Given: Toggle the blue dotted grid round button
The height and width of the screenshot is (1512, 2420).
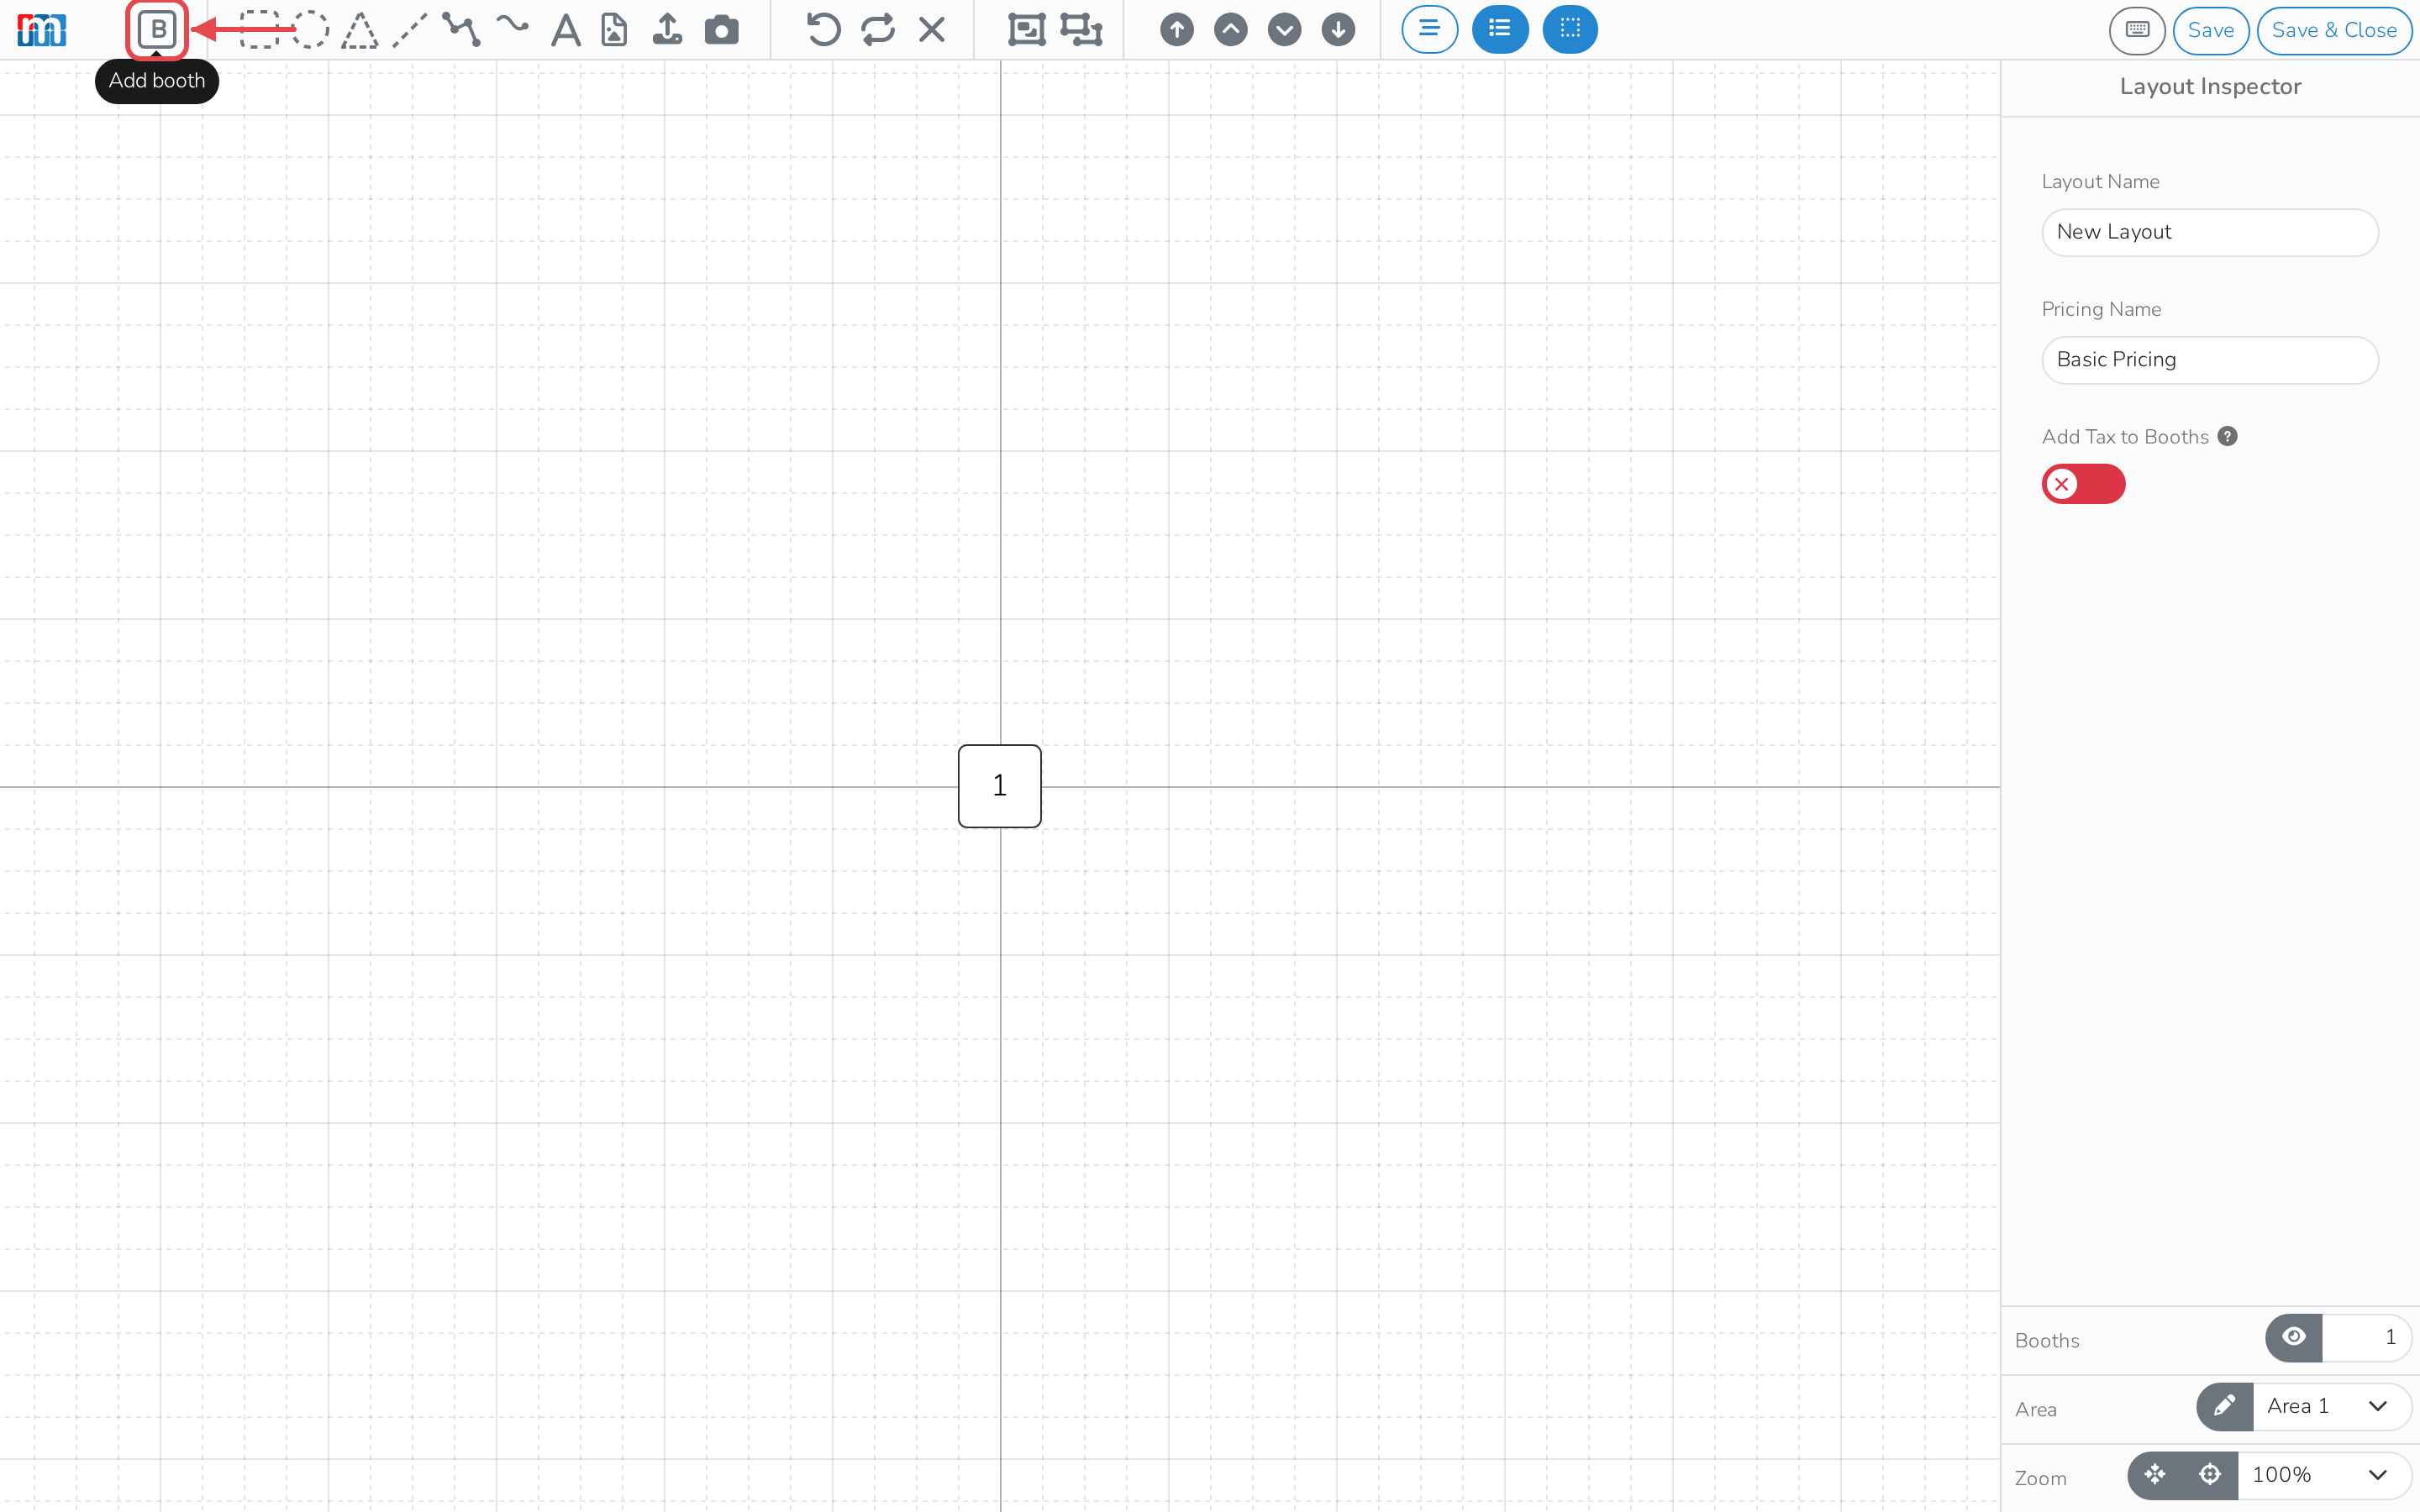Looking at the screenshot, I should tap(1570, 30).
